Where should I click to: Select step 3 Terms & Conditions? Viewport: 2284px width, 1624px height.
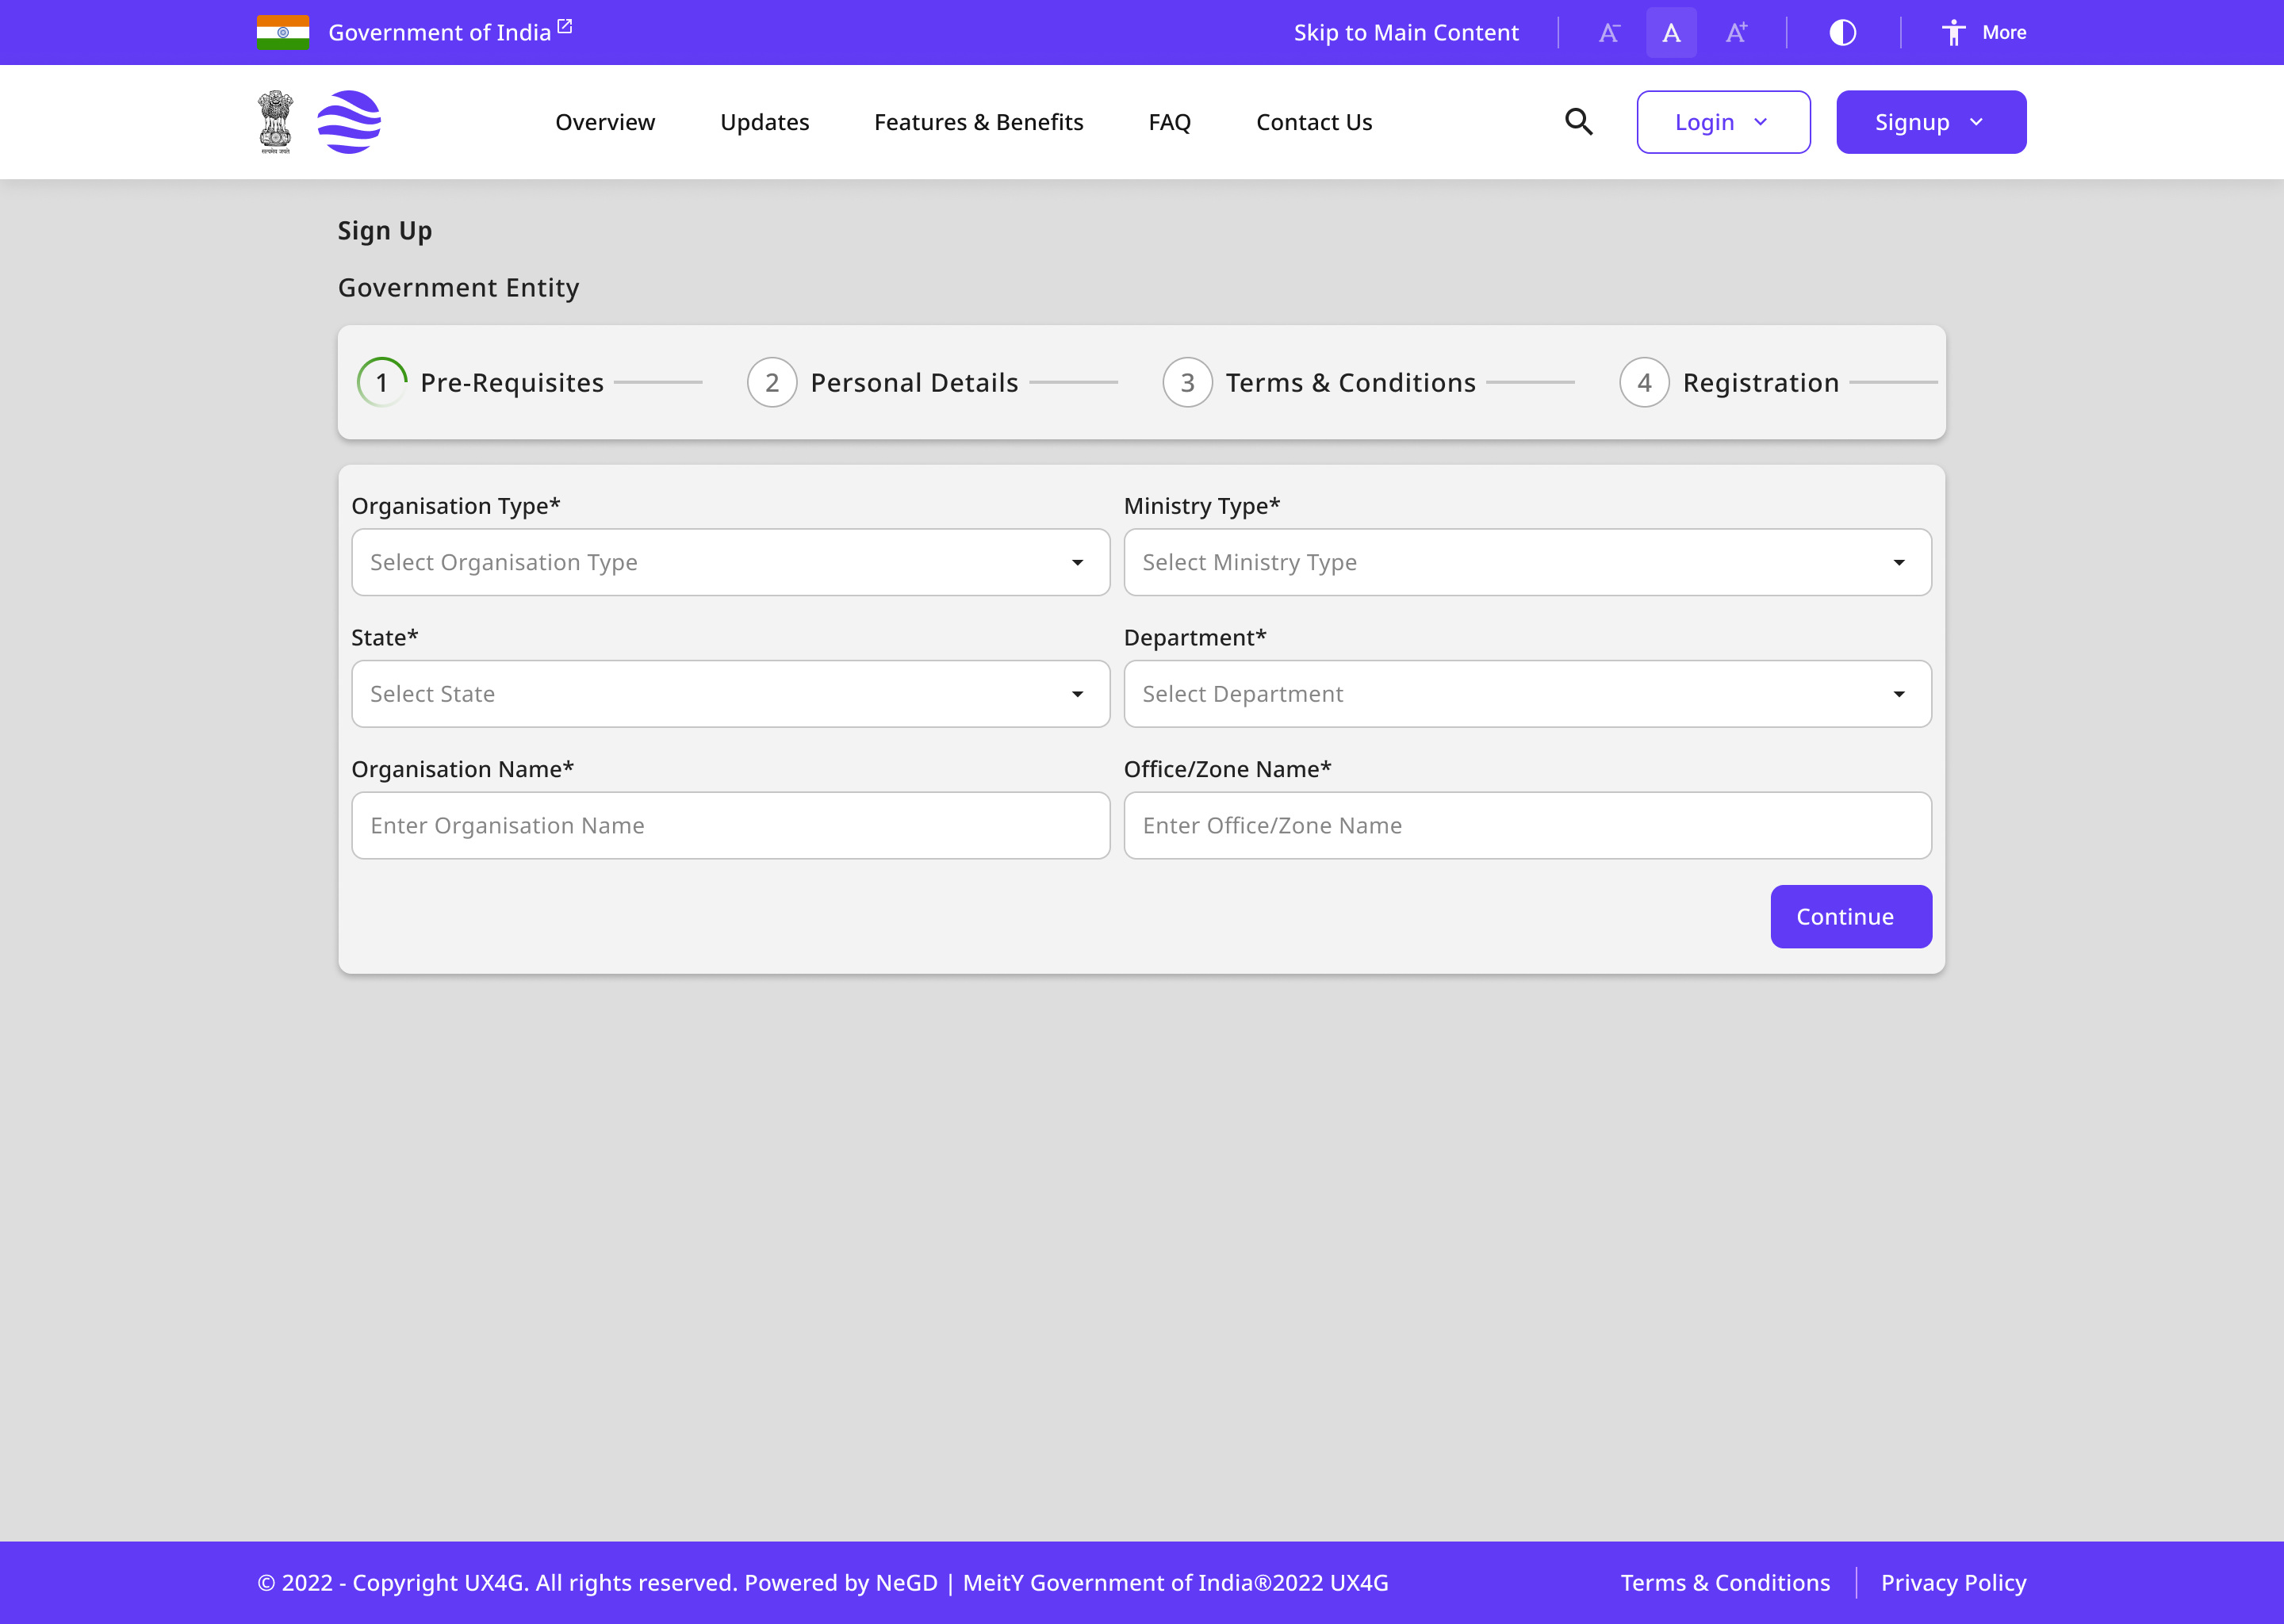[1319, 382]
